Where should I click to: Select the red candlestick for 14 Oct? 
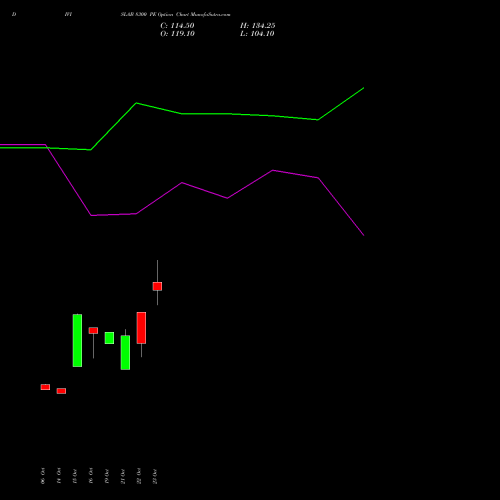pos(61,391)
